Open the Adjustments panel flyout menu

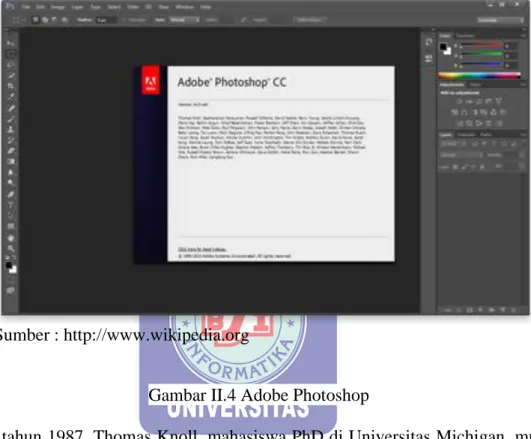point(524,85)
